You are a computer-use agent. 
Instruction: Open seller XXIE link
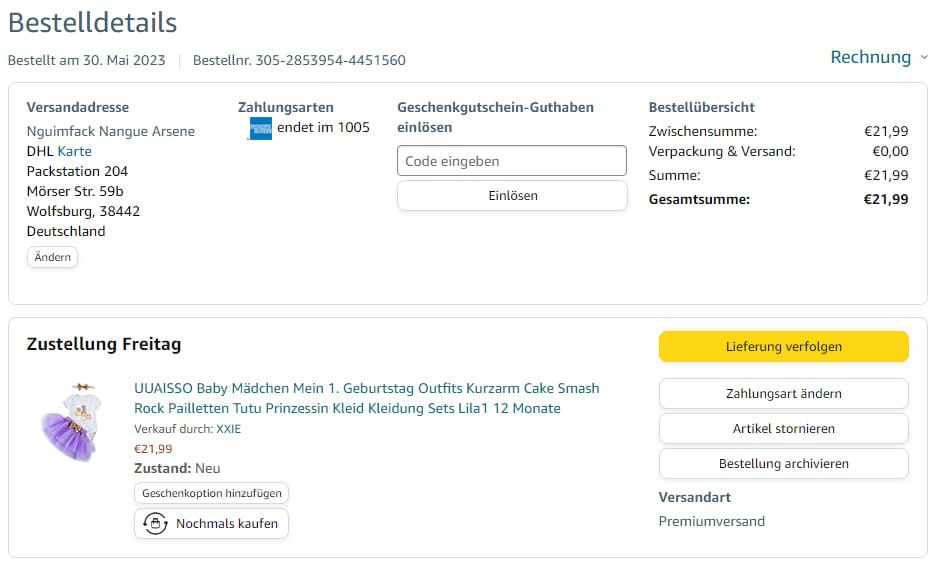[229, 429]
